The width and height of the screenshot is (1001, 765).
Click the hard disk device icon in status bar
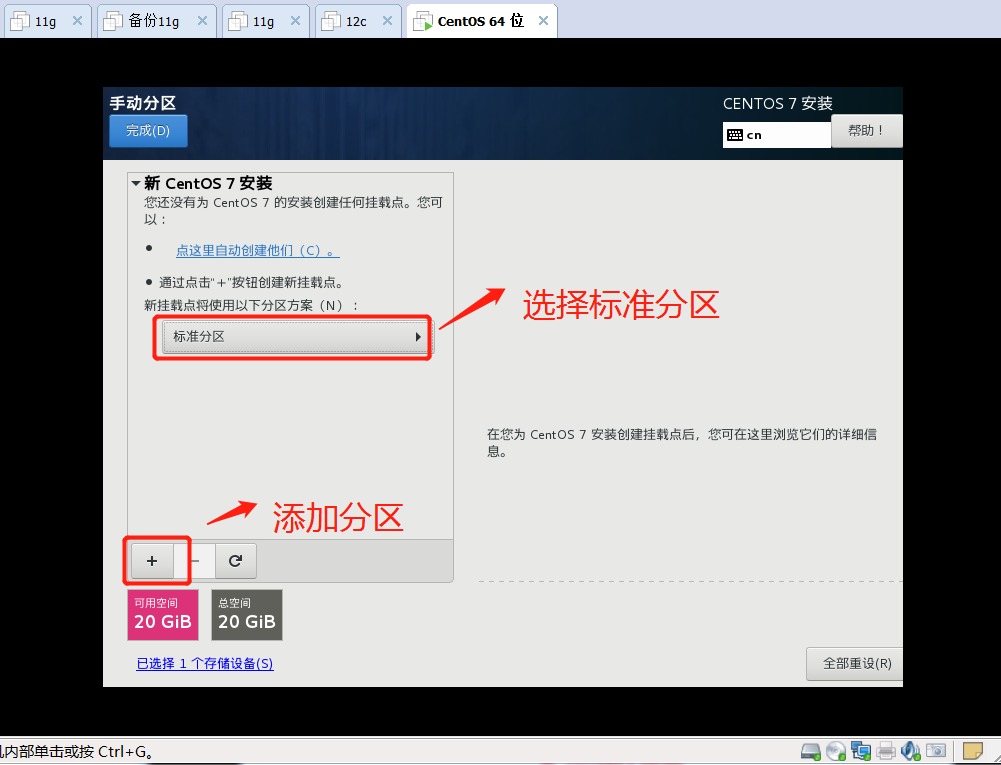(811, 751)
